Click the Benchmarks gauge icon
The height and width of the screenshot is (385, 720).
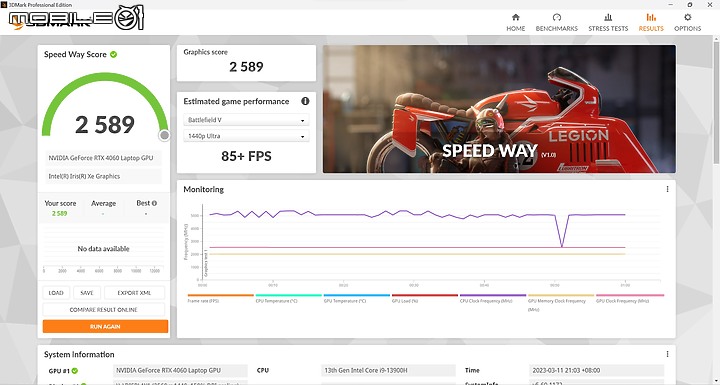(557, 17)
